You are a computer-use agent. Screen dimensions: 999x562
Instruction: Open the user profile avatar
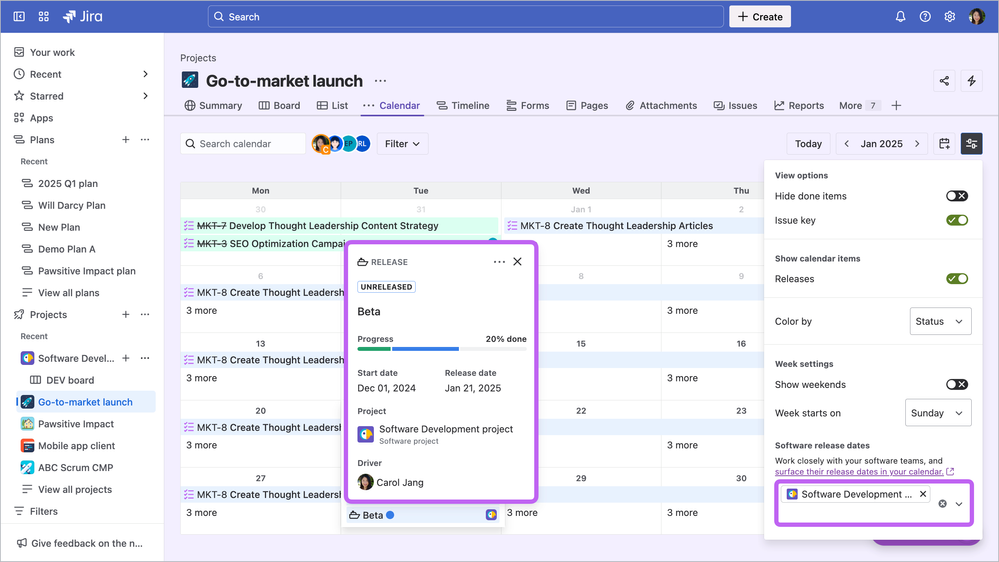pos(977,17)
